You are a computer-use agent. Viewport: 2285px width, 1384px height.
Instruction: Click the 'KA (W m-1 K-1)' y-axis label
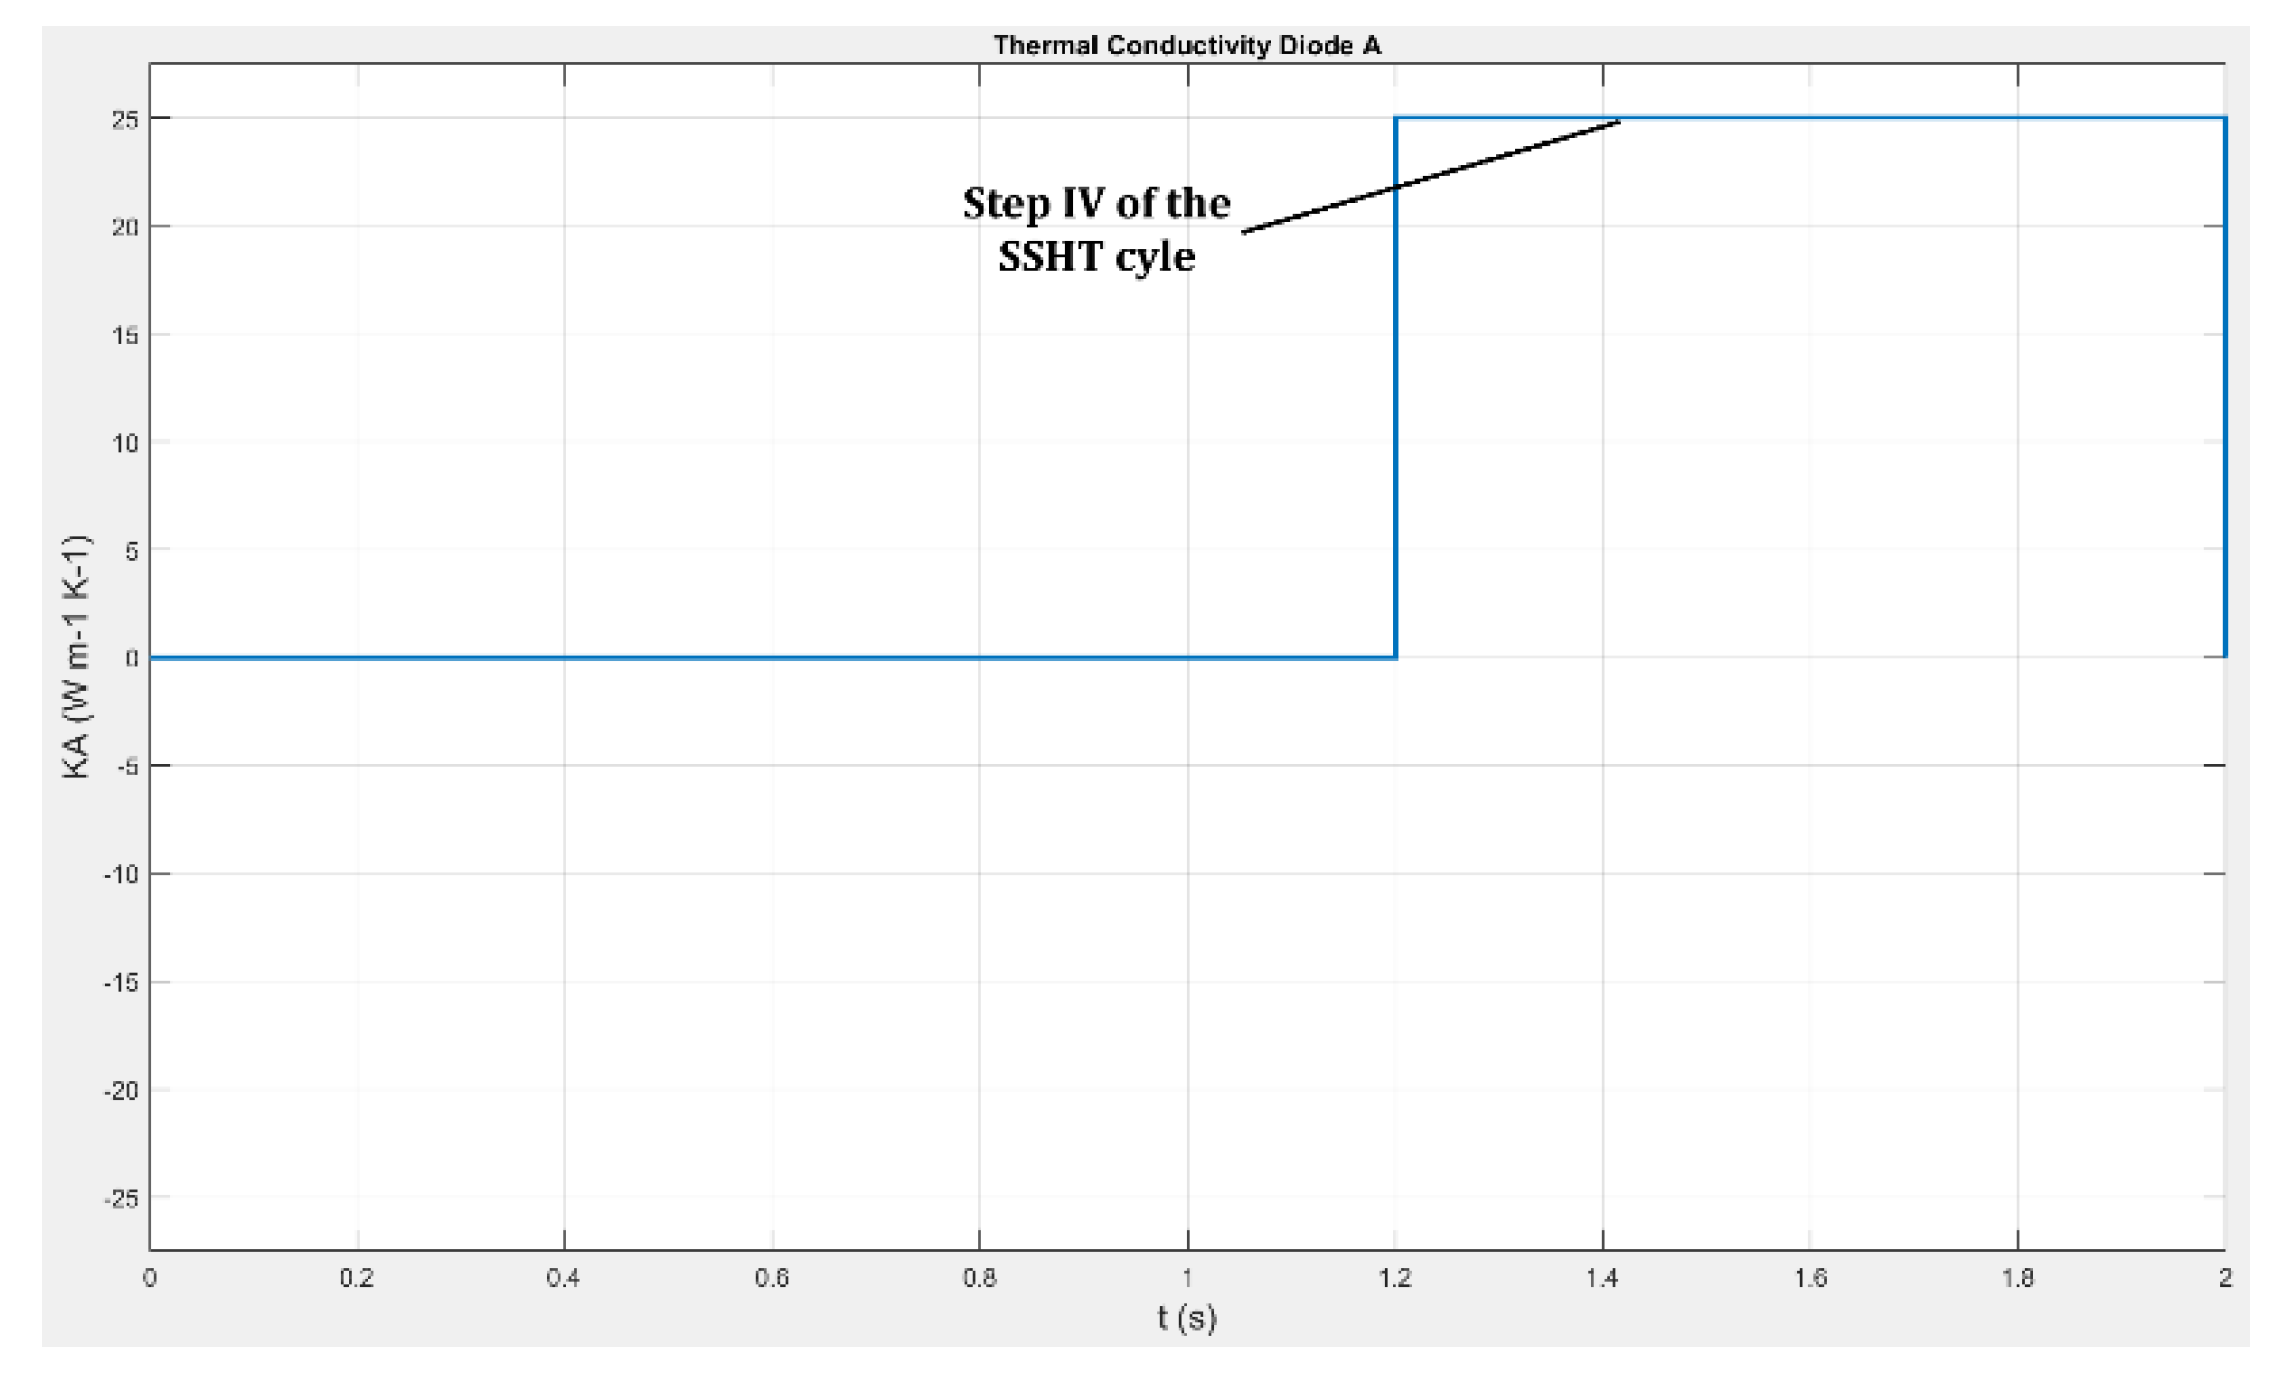coord(77,657)
